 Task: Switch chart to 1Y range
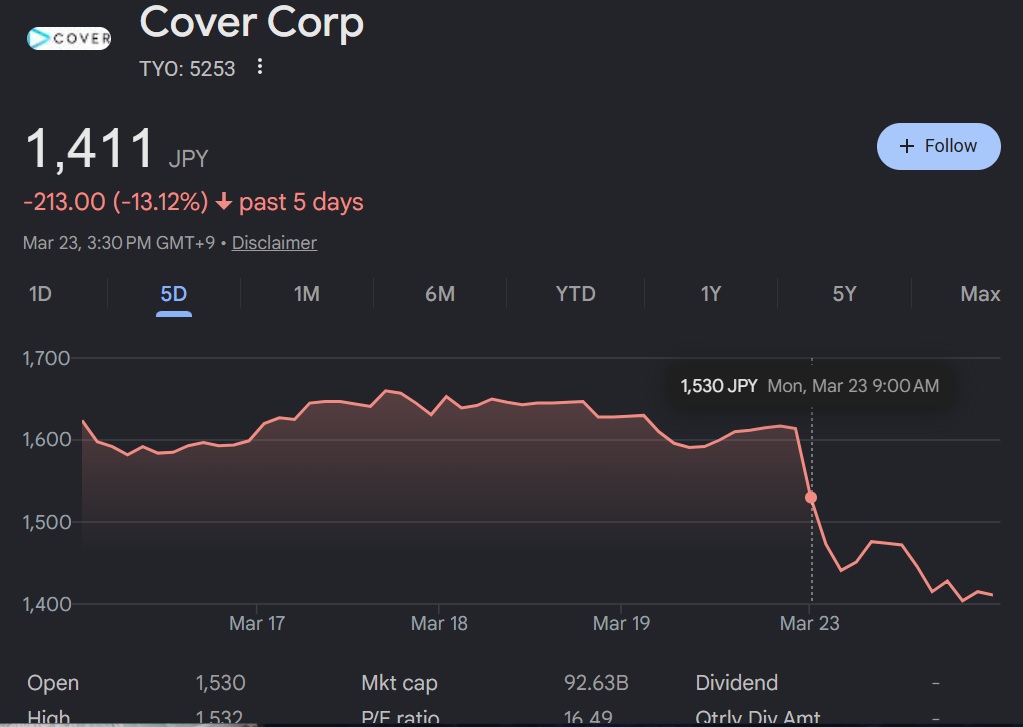tap(710, 294)
